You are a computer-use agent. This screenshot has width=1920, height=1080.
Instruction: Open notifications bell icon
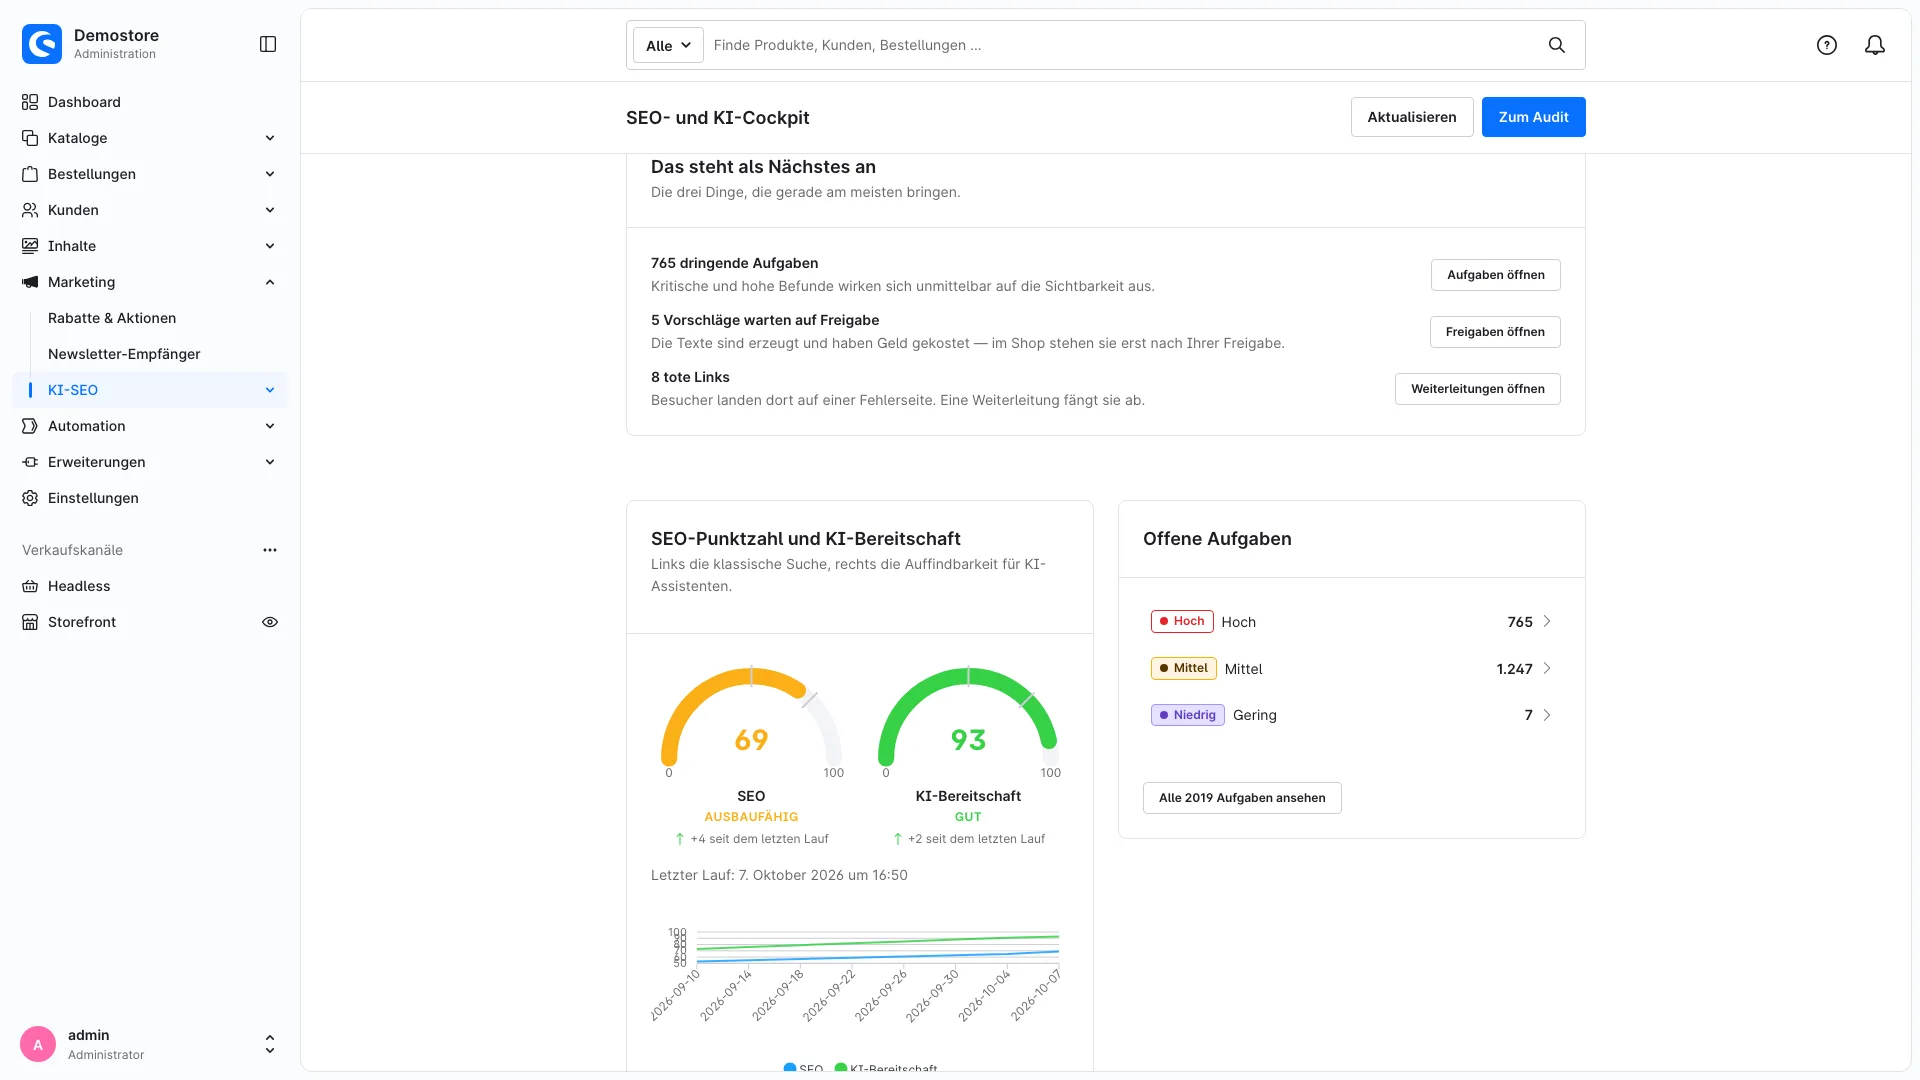[1875, 45]
